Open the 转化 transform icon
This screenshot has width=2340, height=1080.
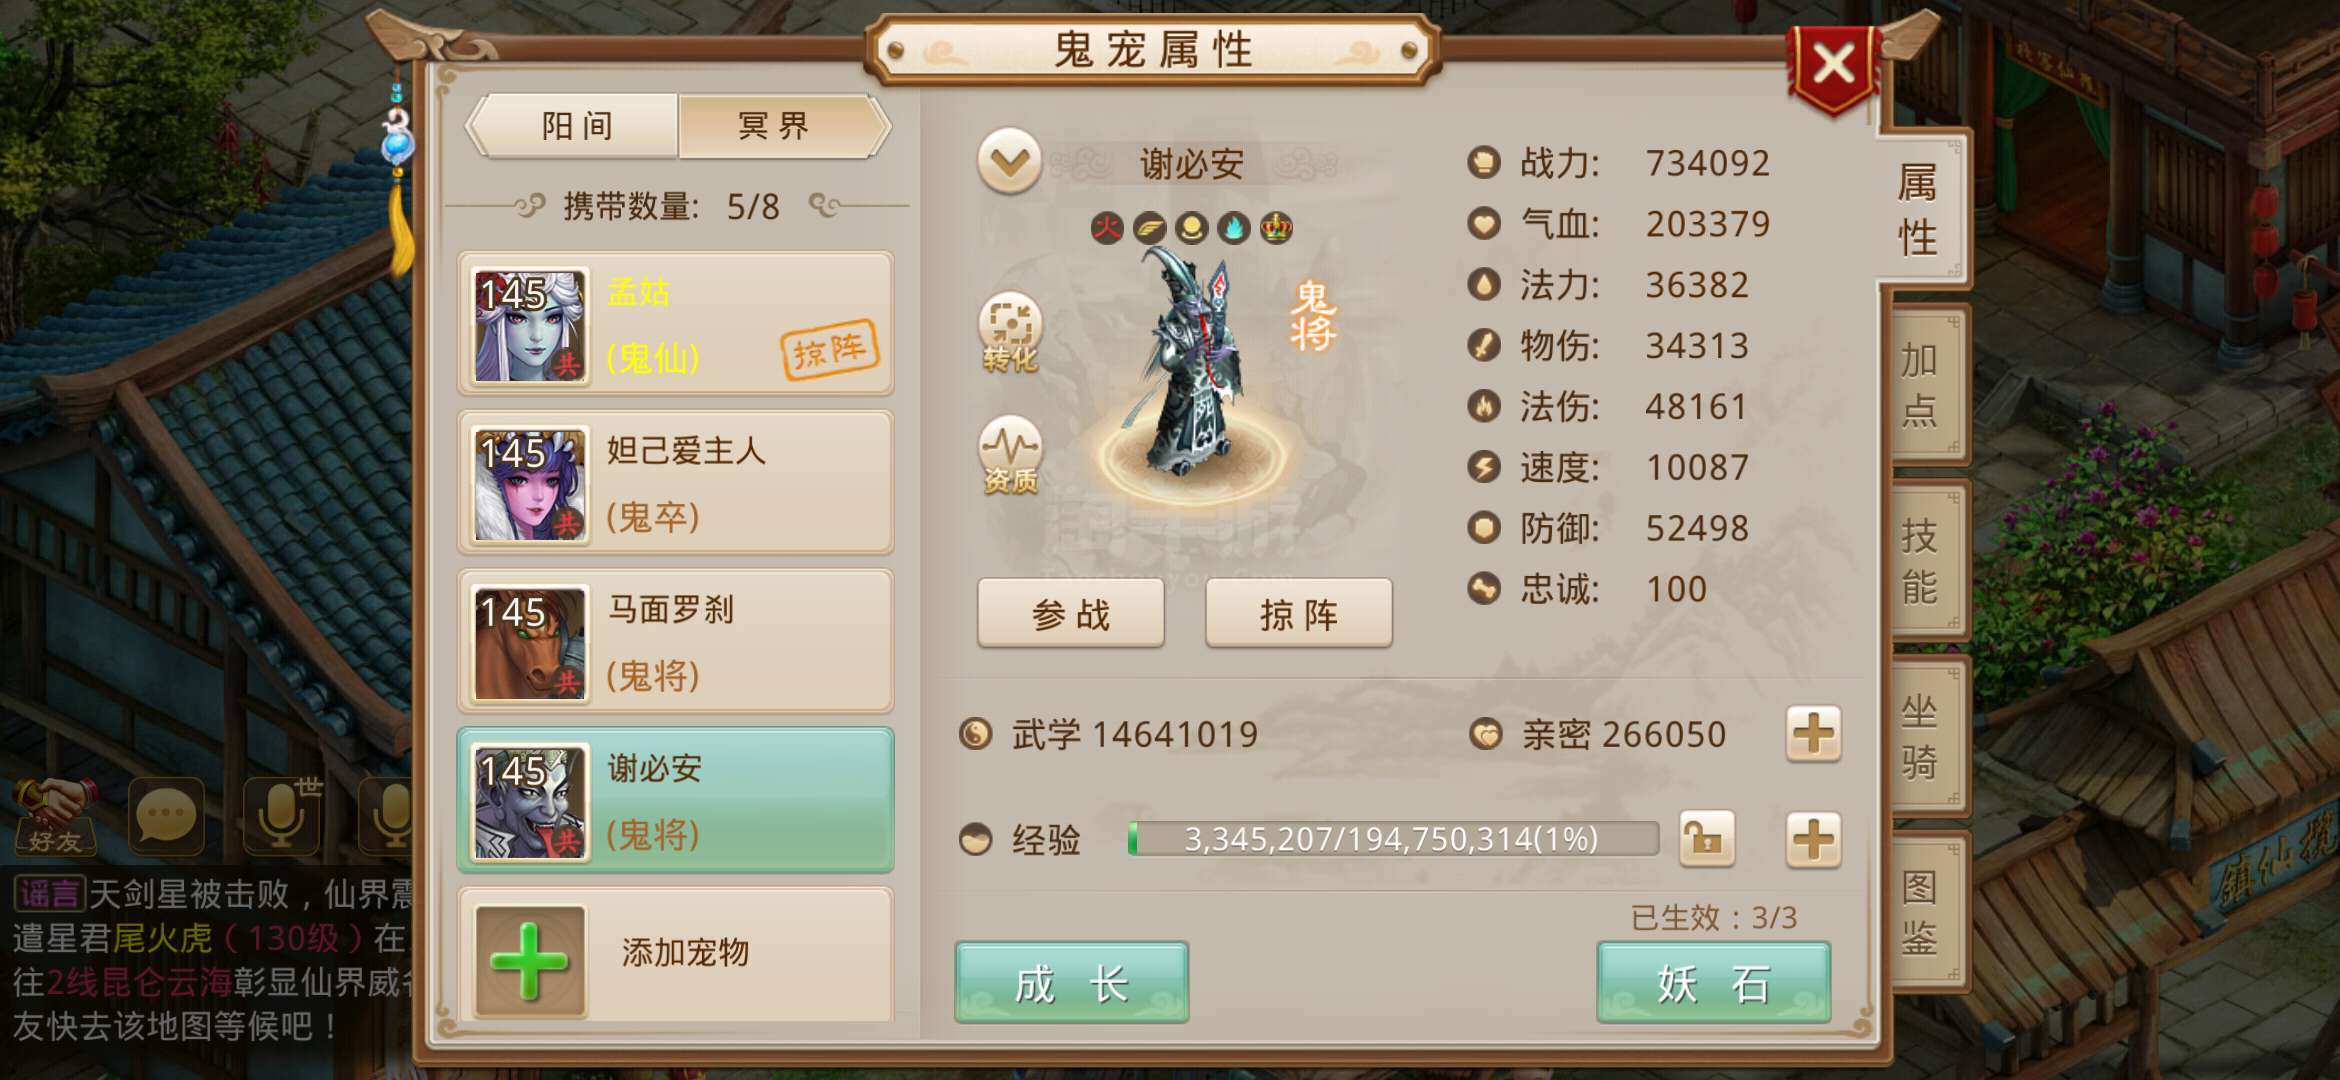click(1010, 332)
